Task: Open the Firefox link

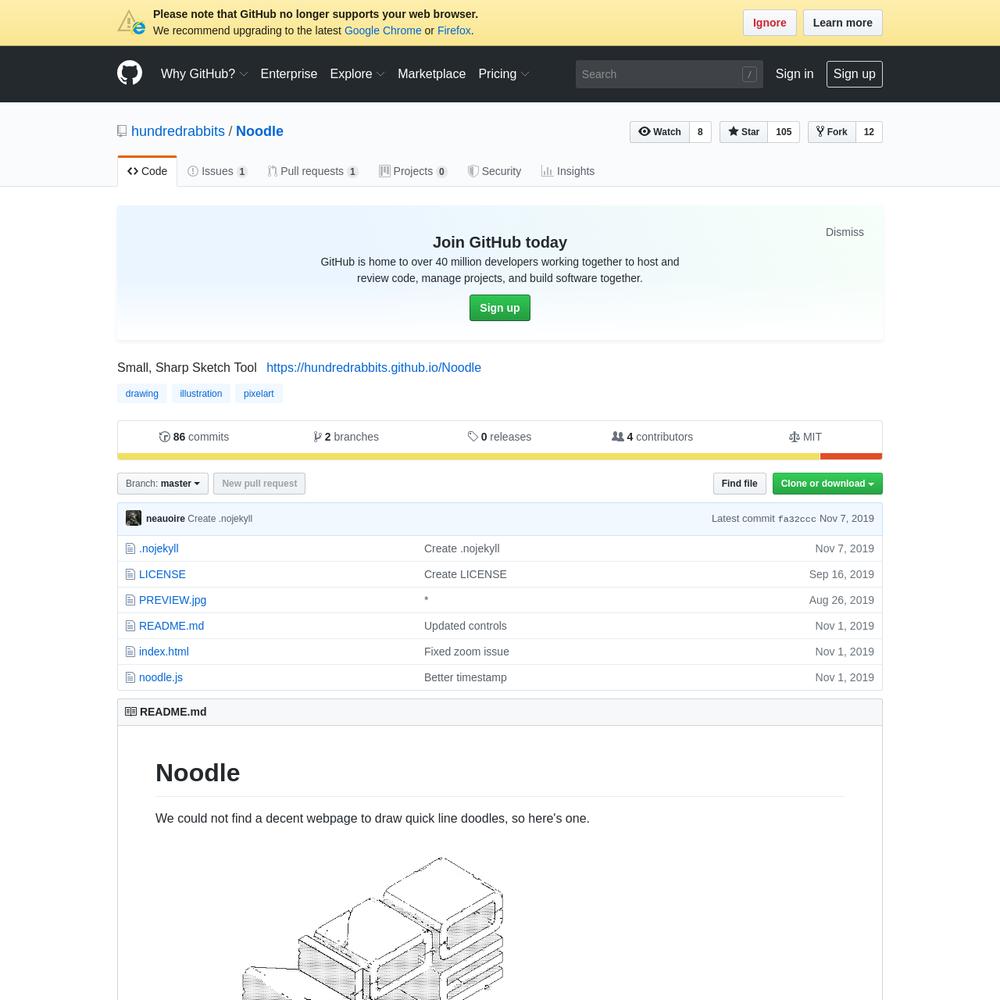Action: (453, 31)
